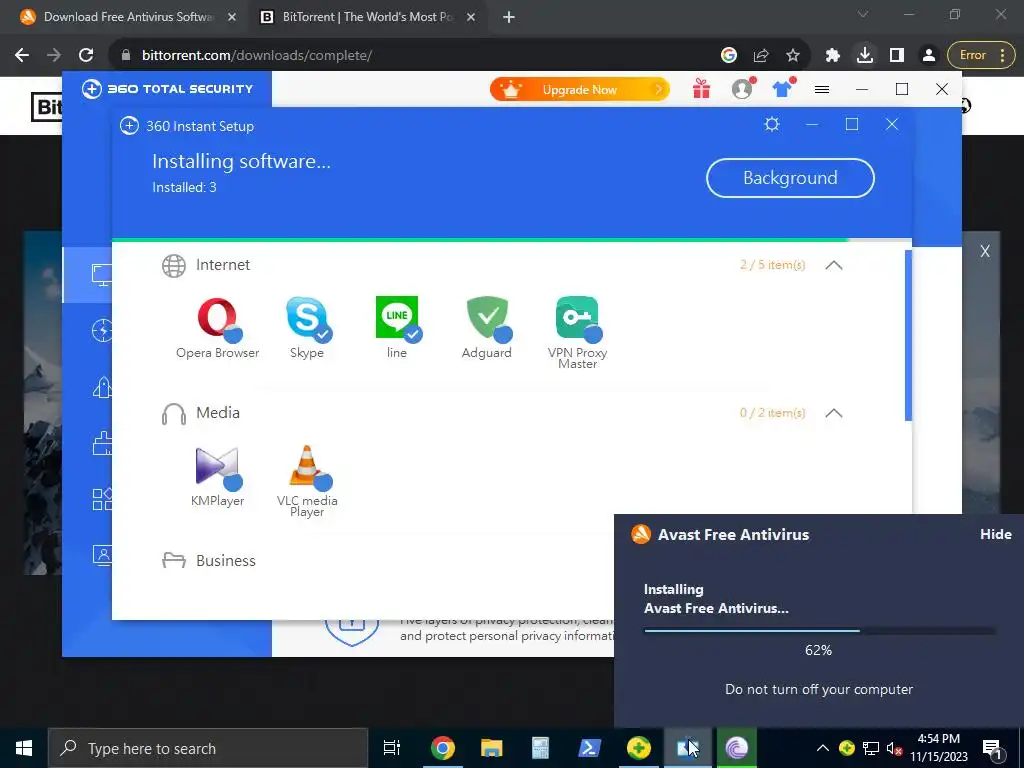Open the toolbox grid icon in 360 sidebar
Image resolution: width=1024 pixels, height=768 pixels.
point(101,500)
